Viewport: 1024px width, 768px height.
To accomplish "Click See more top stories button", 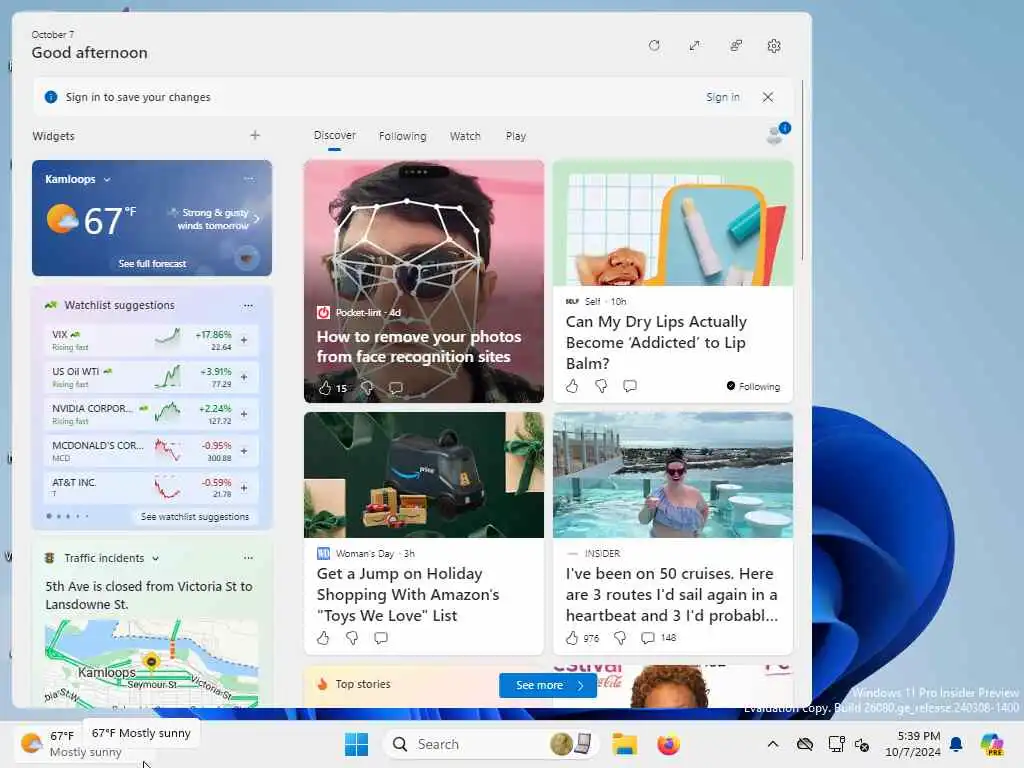I will pyautogui.click(x=547, y=685).
